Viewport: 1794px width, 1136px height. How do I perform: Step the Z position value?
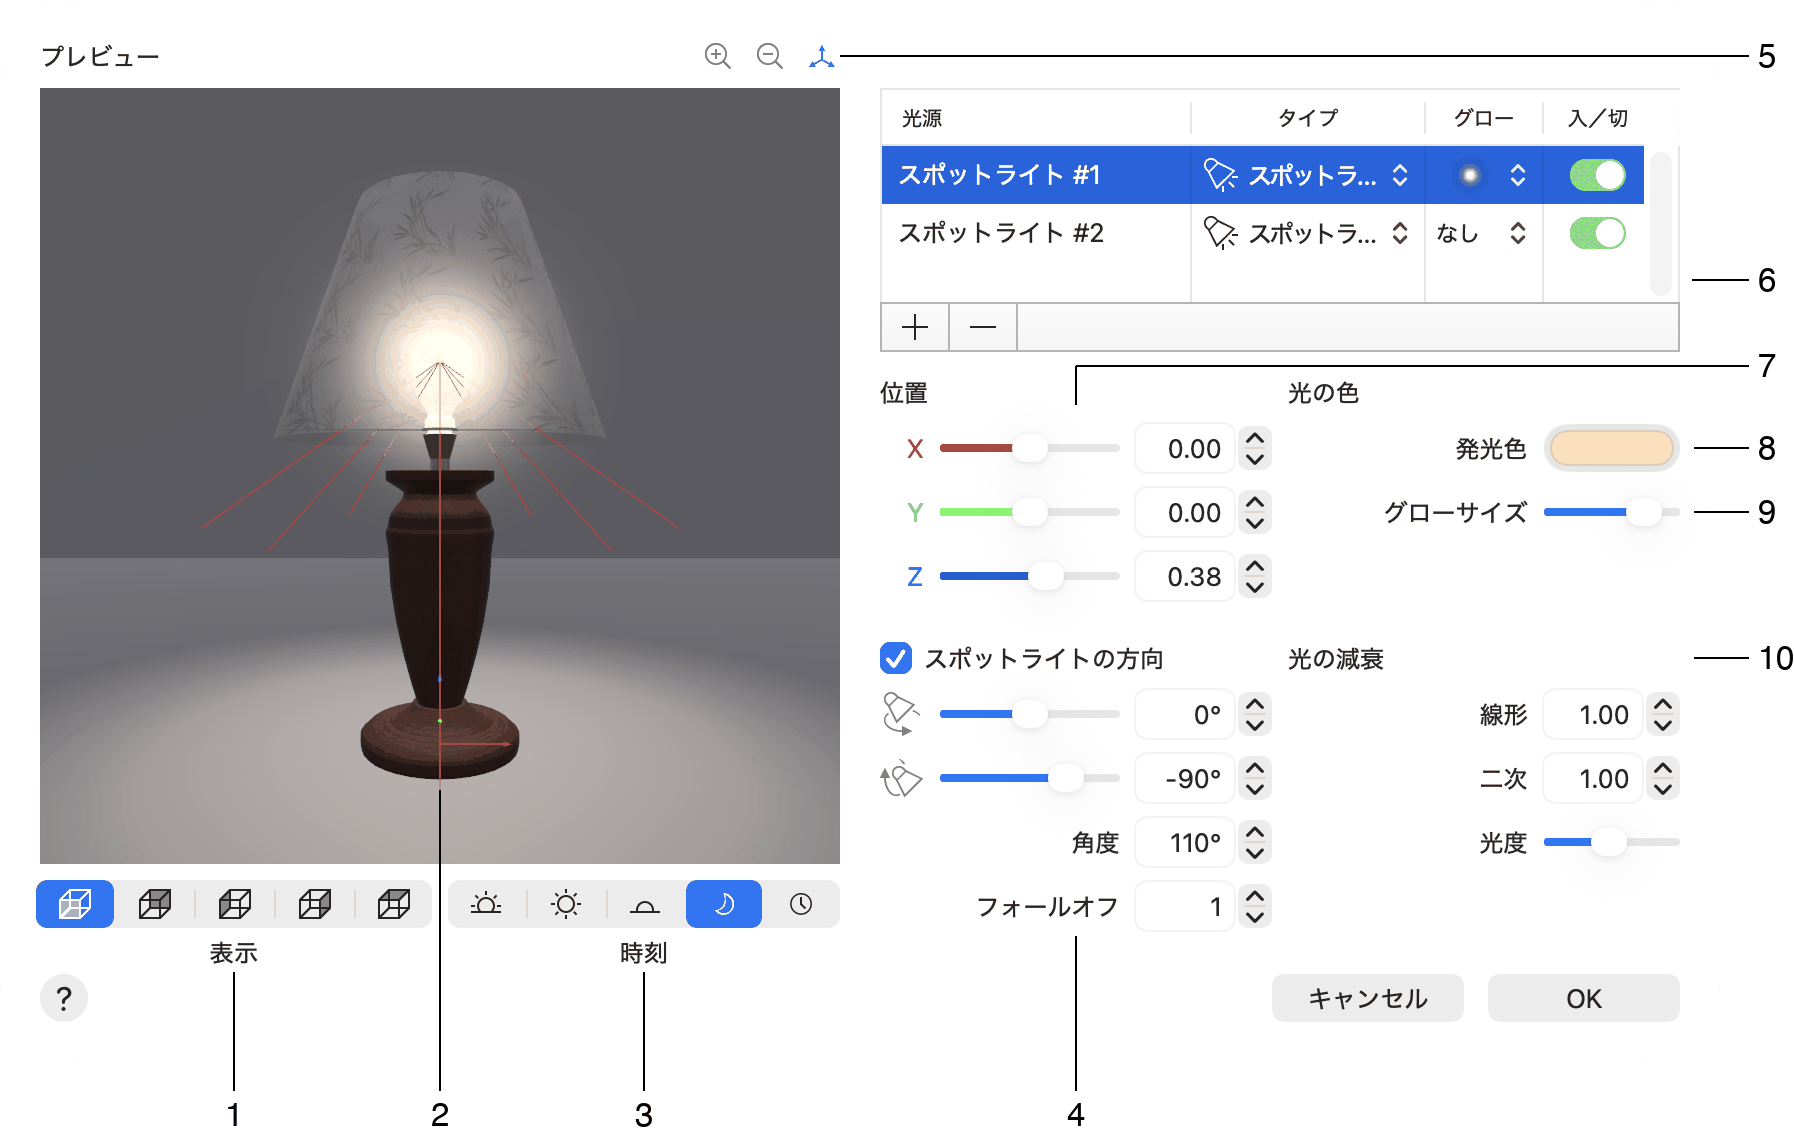point(1255,576)
